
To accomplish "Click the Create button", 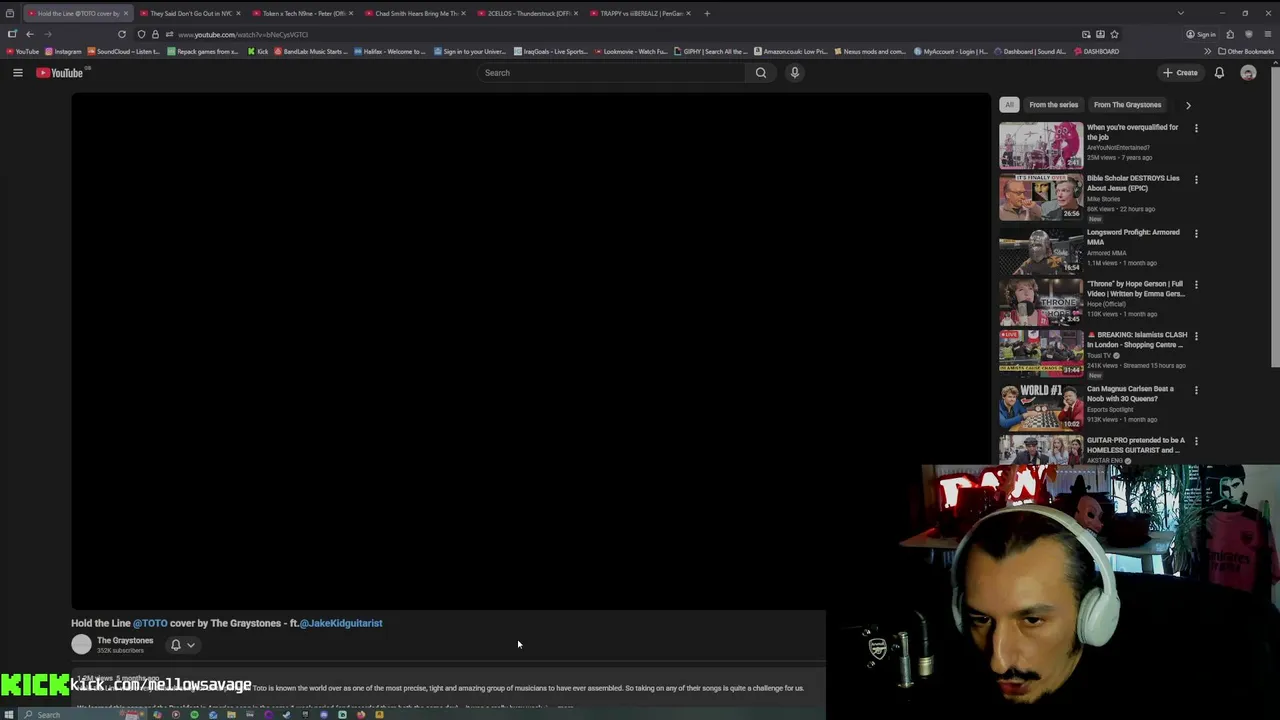I will coord(1180,72).
